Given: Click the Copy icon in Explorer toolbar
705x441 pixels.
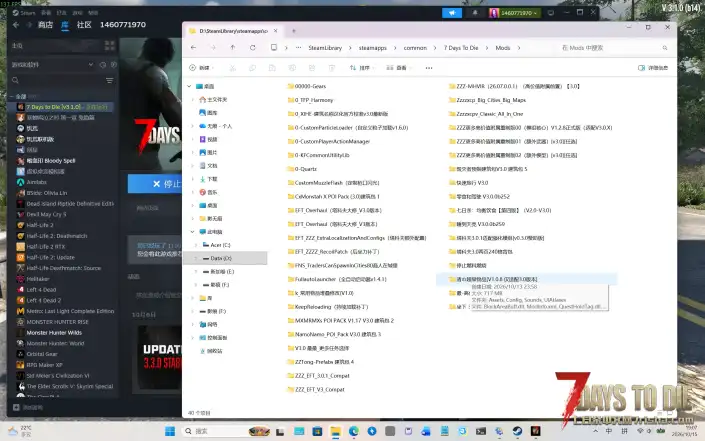Looking at the screenshot, I should tap(252, 68).
